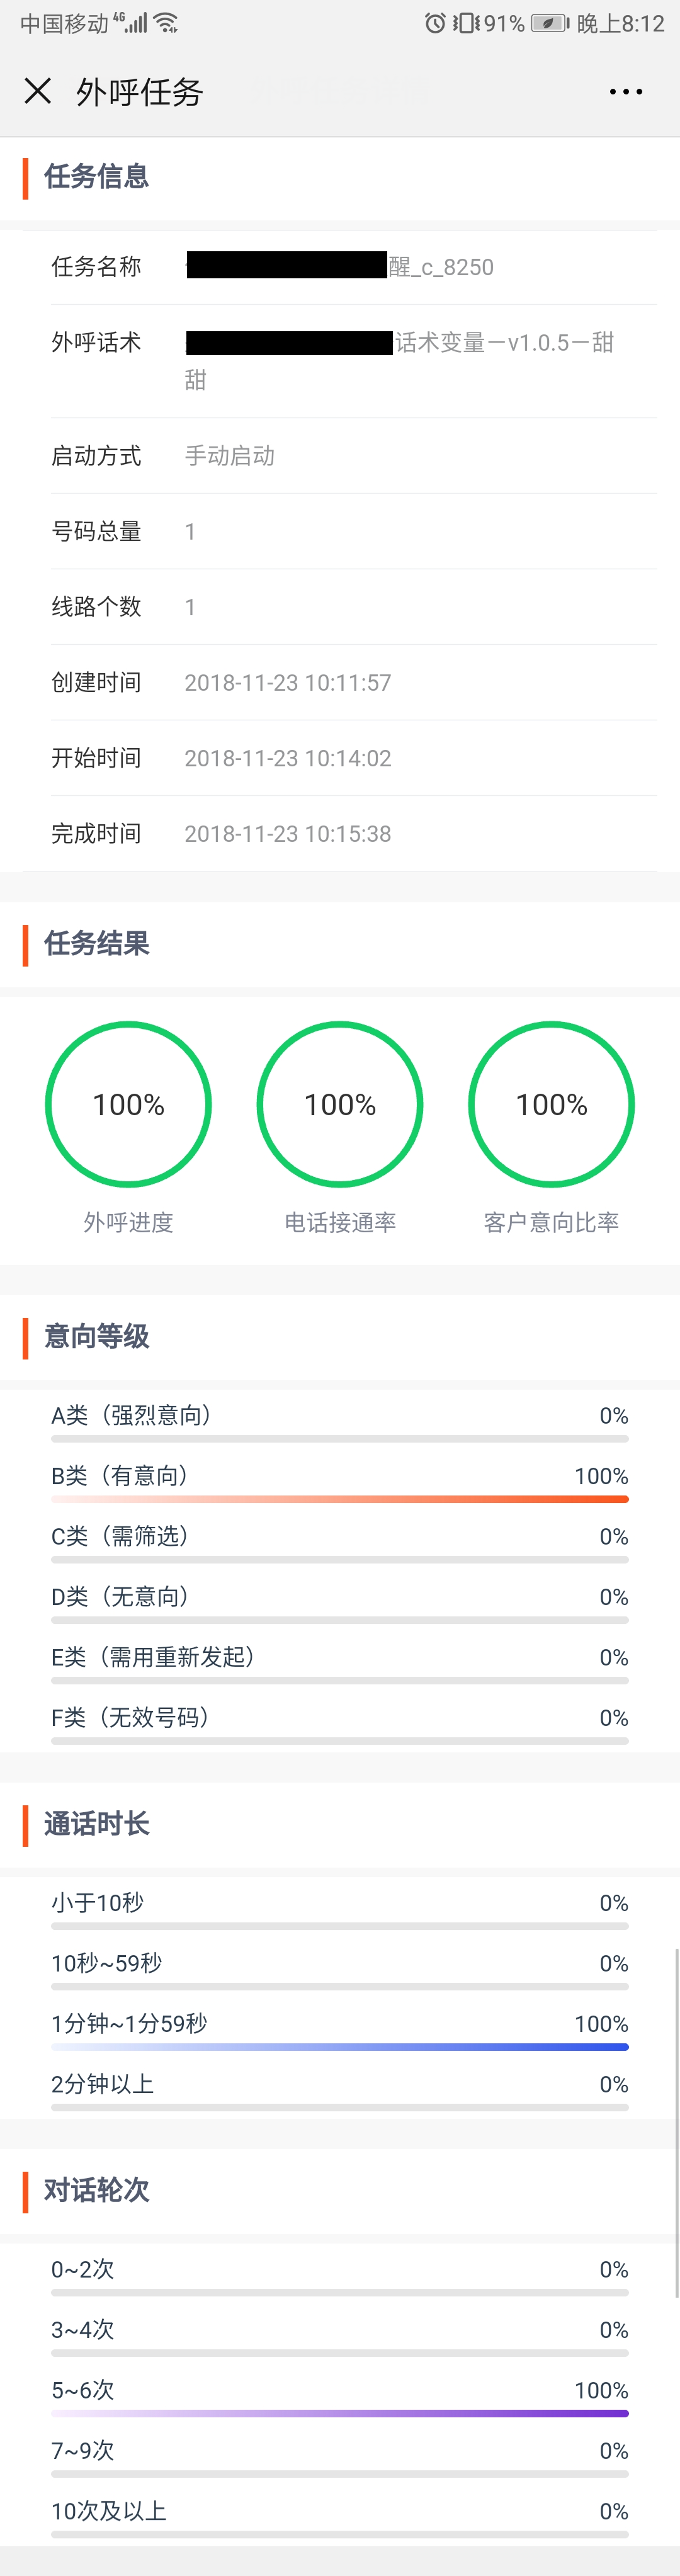680x2576 pixels.
Task: Tap the 启动方式 手动启动 value
Action: [230, 456]
